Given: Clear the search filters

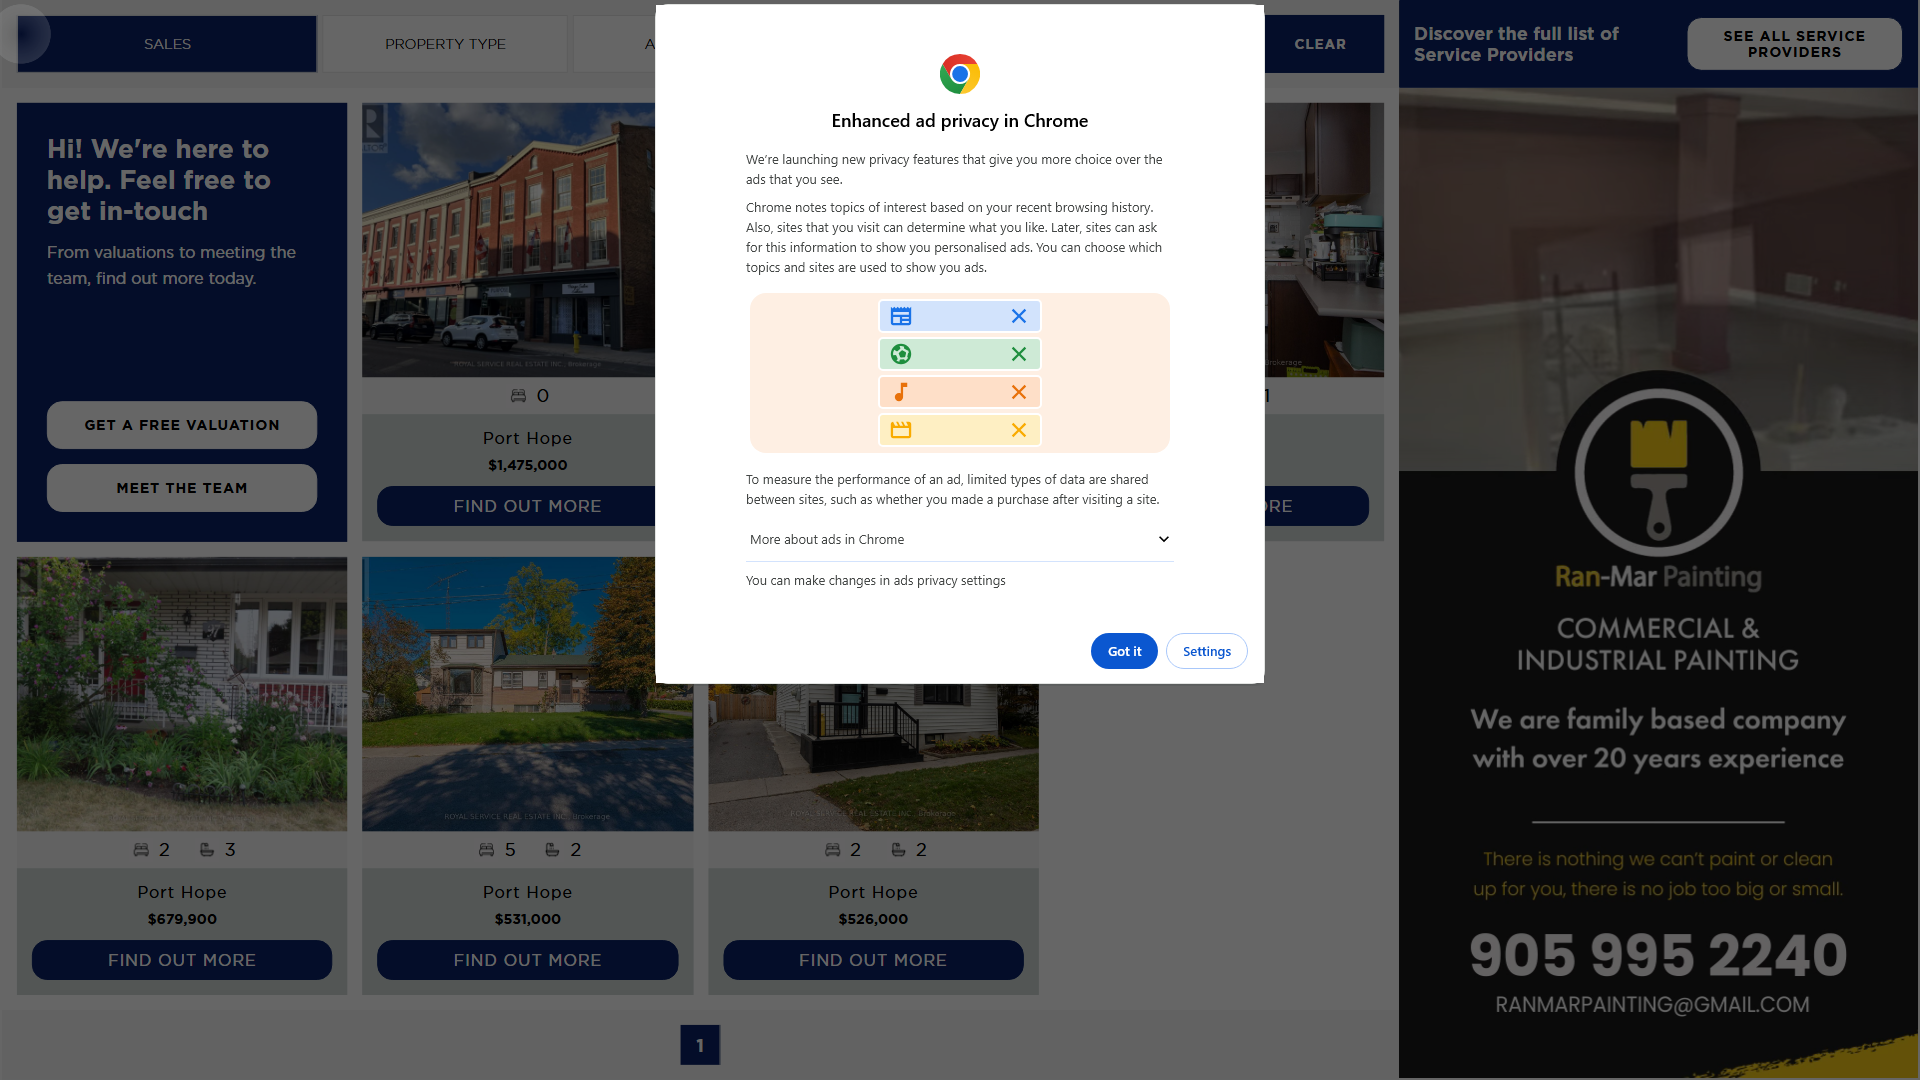Looking at the screenshot, I should (x=1320, y=44).
